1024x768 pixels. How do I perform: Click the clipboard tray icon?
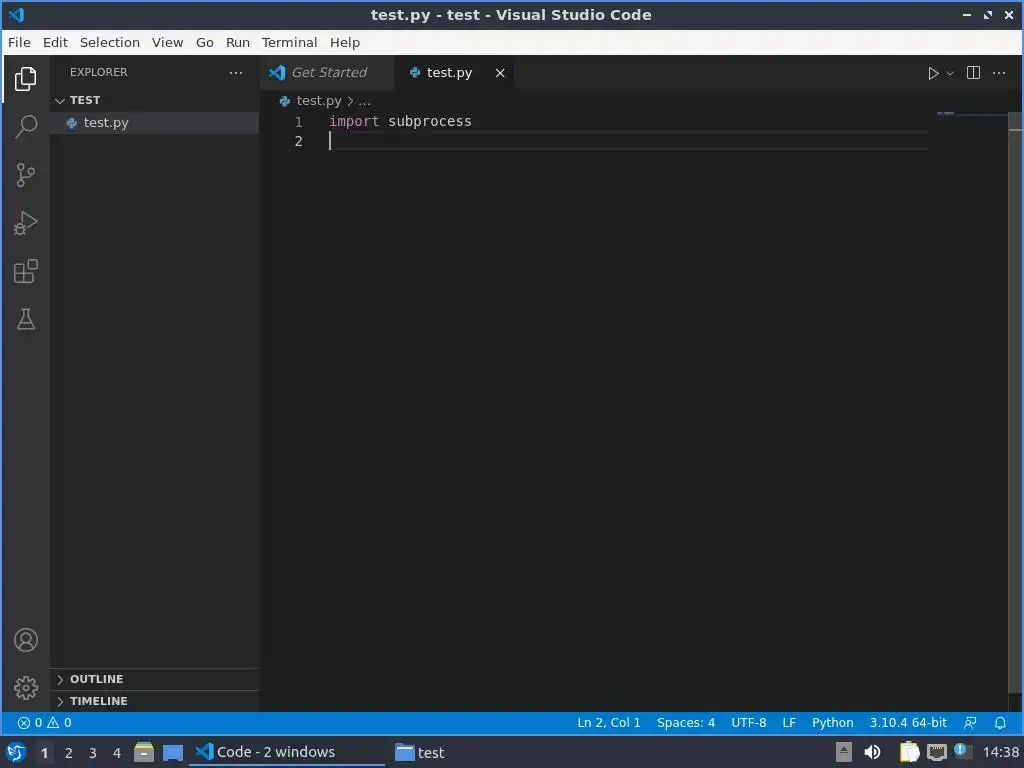[x=909, y=752]
